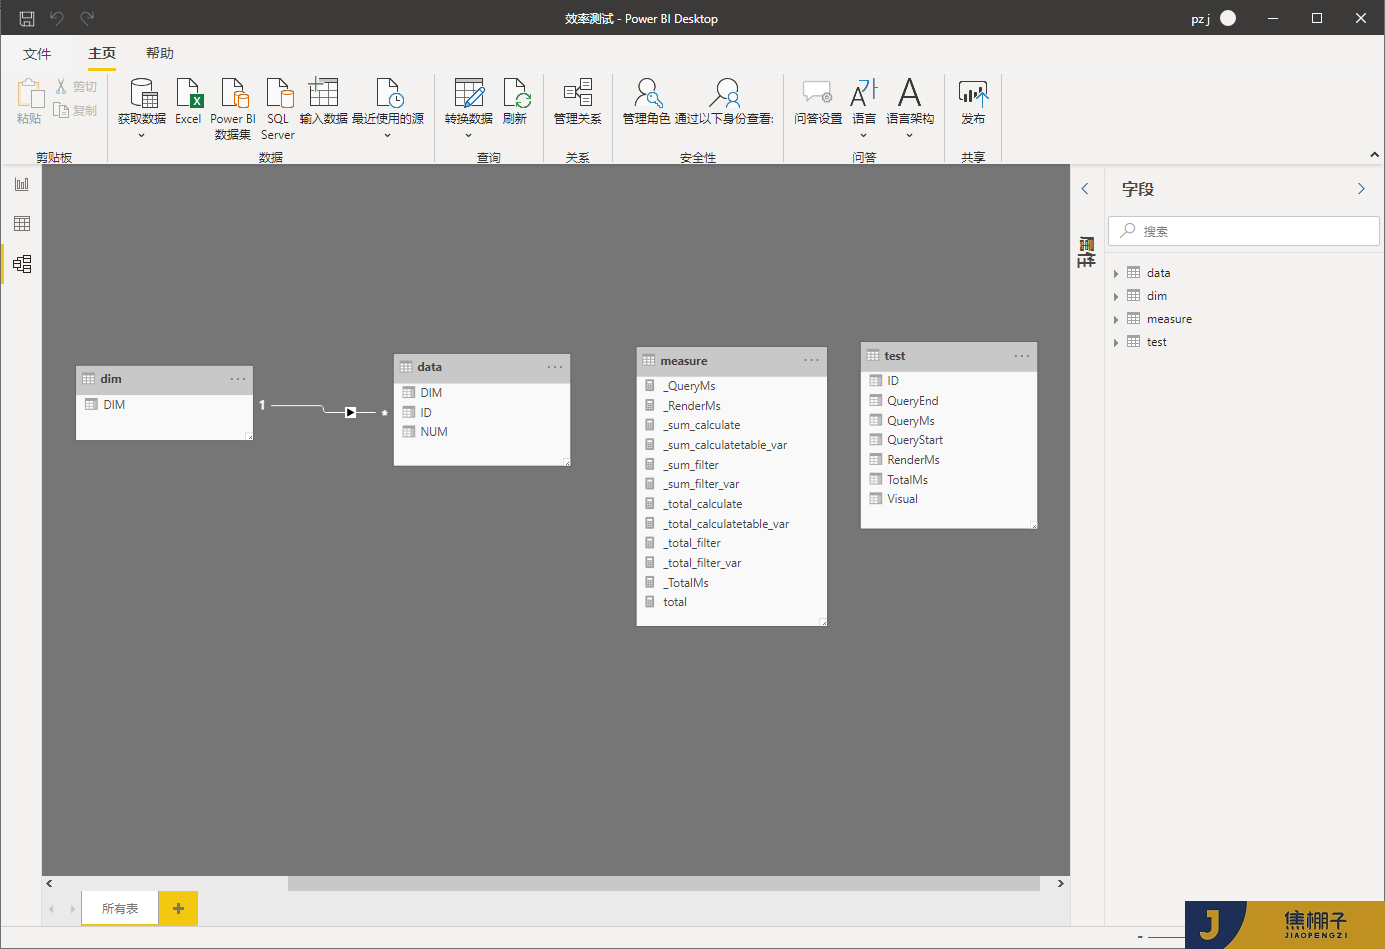Click the Undo arrow in title bar
This screenshot has width=1385, height=949.
click(57, 18)
